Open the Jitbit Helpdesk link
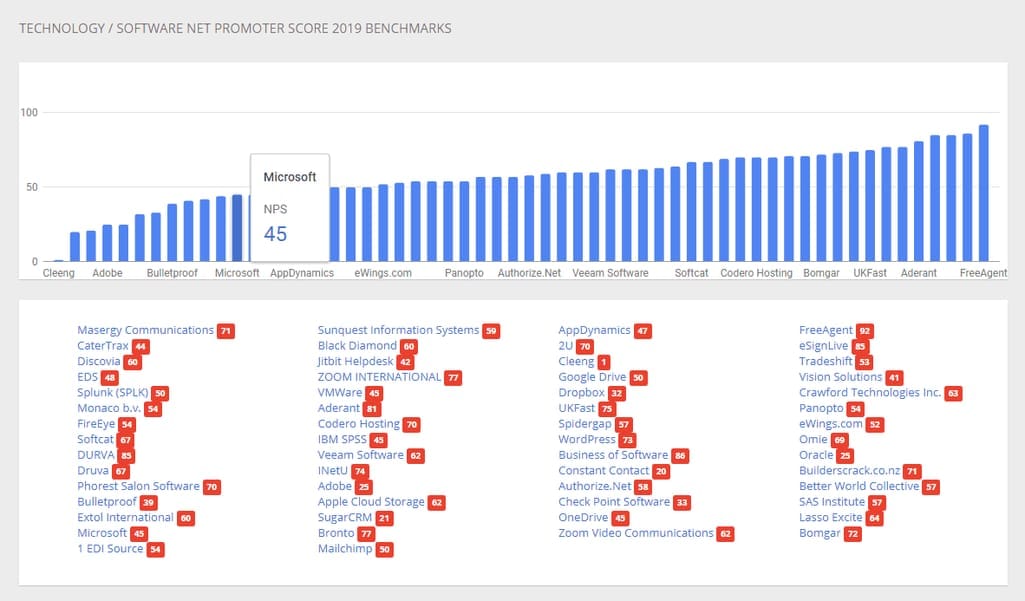The width and height of the screenshot is (1025, 601). [356, 362]
